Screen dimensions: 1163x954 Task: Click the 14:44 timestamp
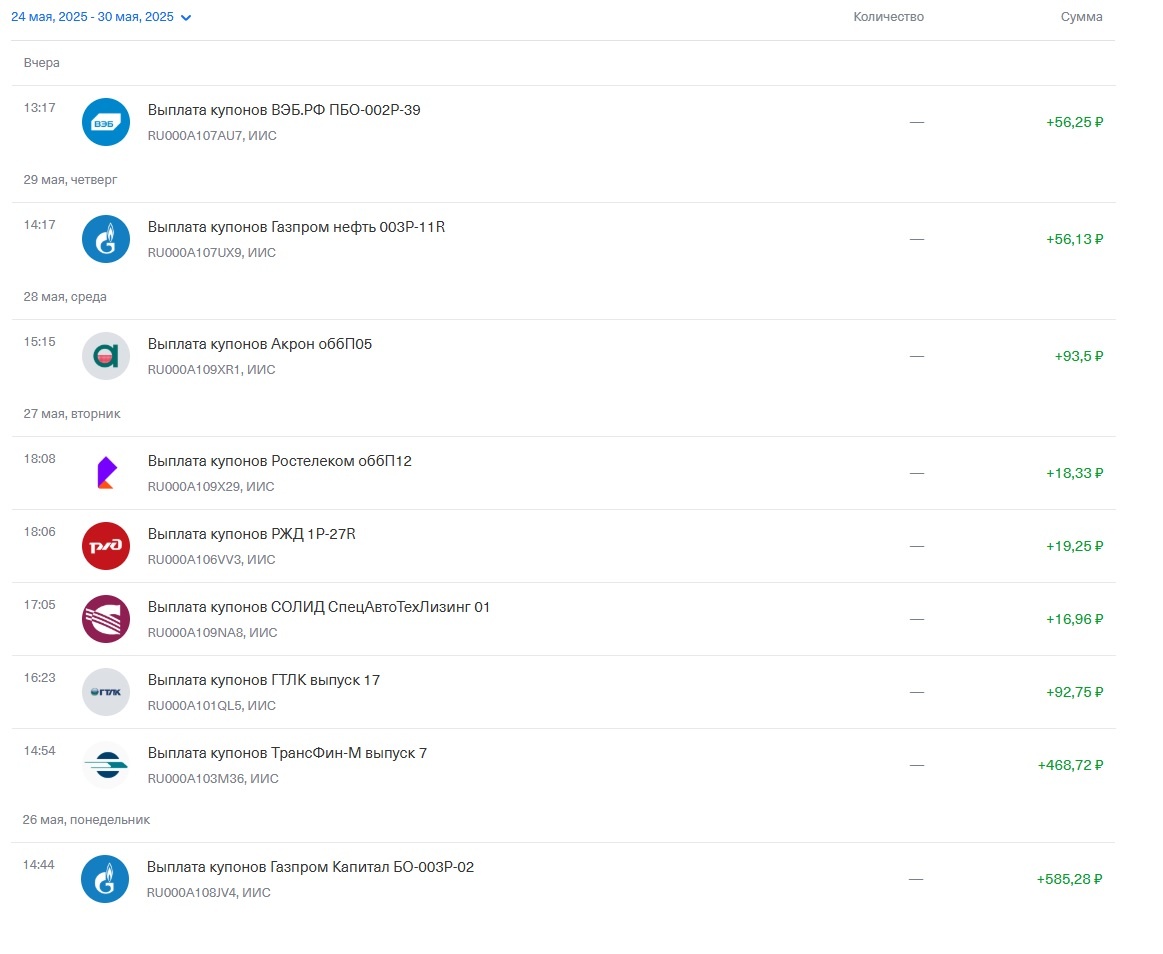point(39,866)
